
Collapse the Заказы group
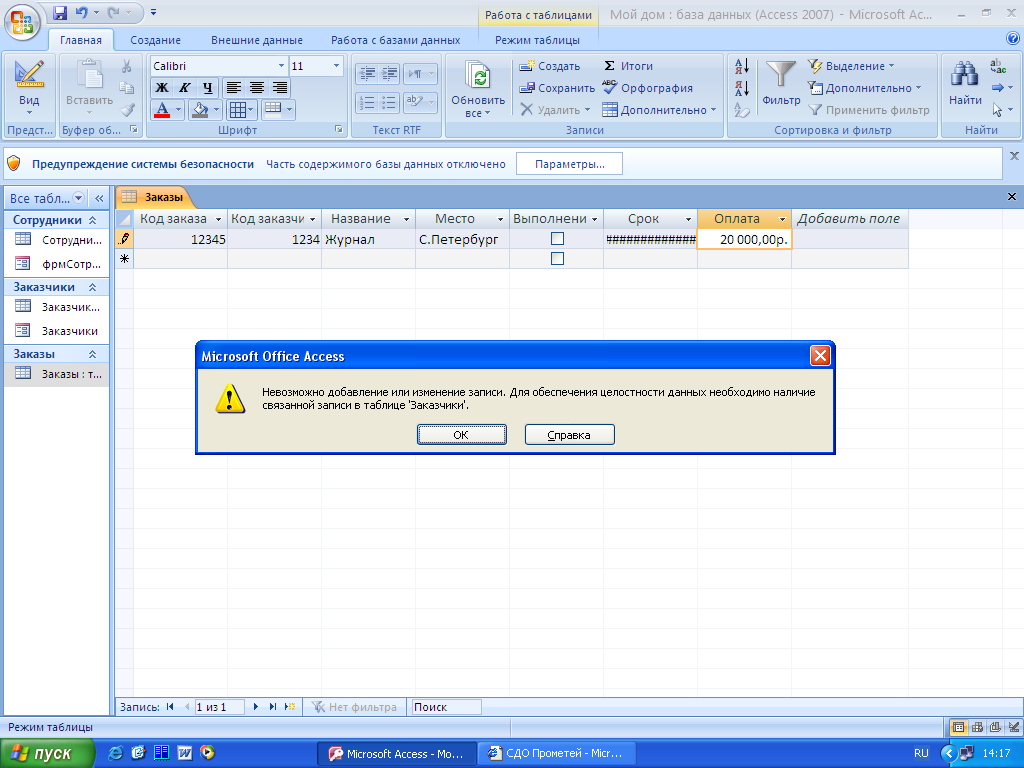[93, 354]
